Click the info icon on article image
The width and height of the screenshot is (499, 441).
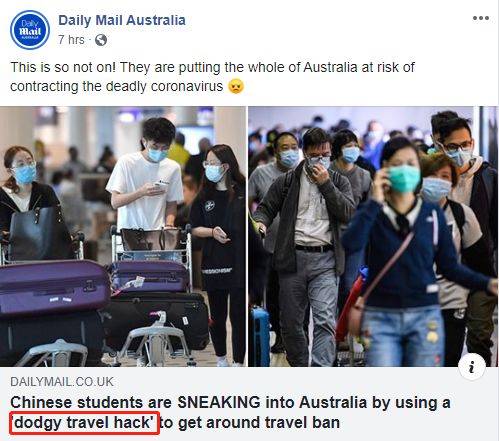(471, 367)
